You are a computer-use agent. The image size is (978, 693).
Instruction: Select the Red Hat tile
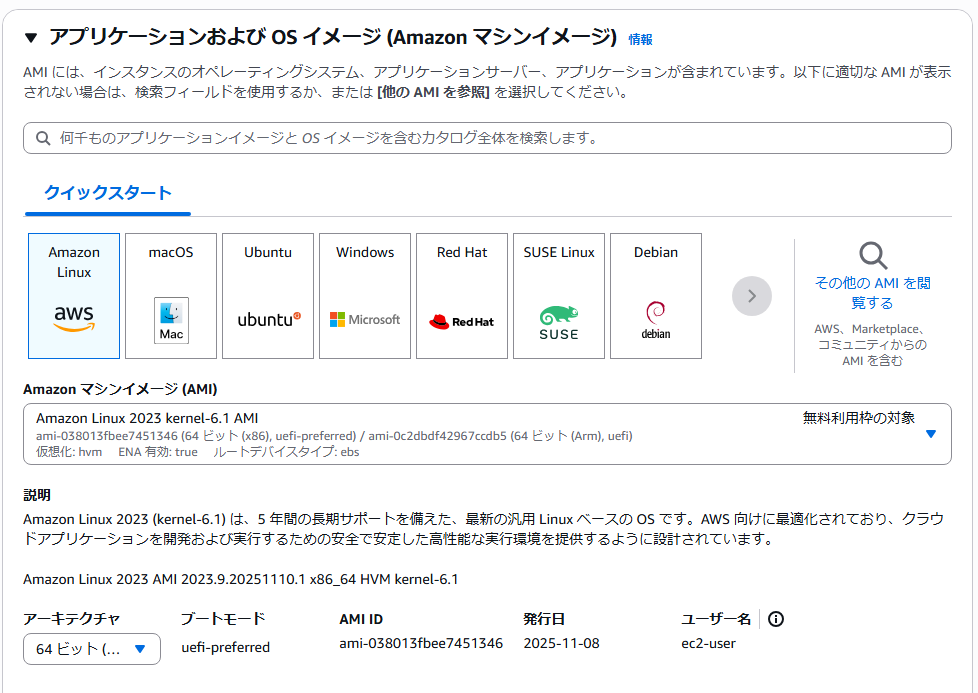click(x=462, y=296)
